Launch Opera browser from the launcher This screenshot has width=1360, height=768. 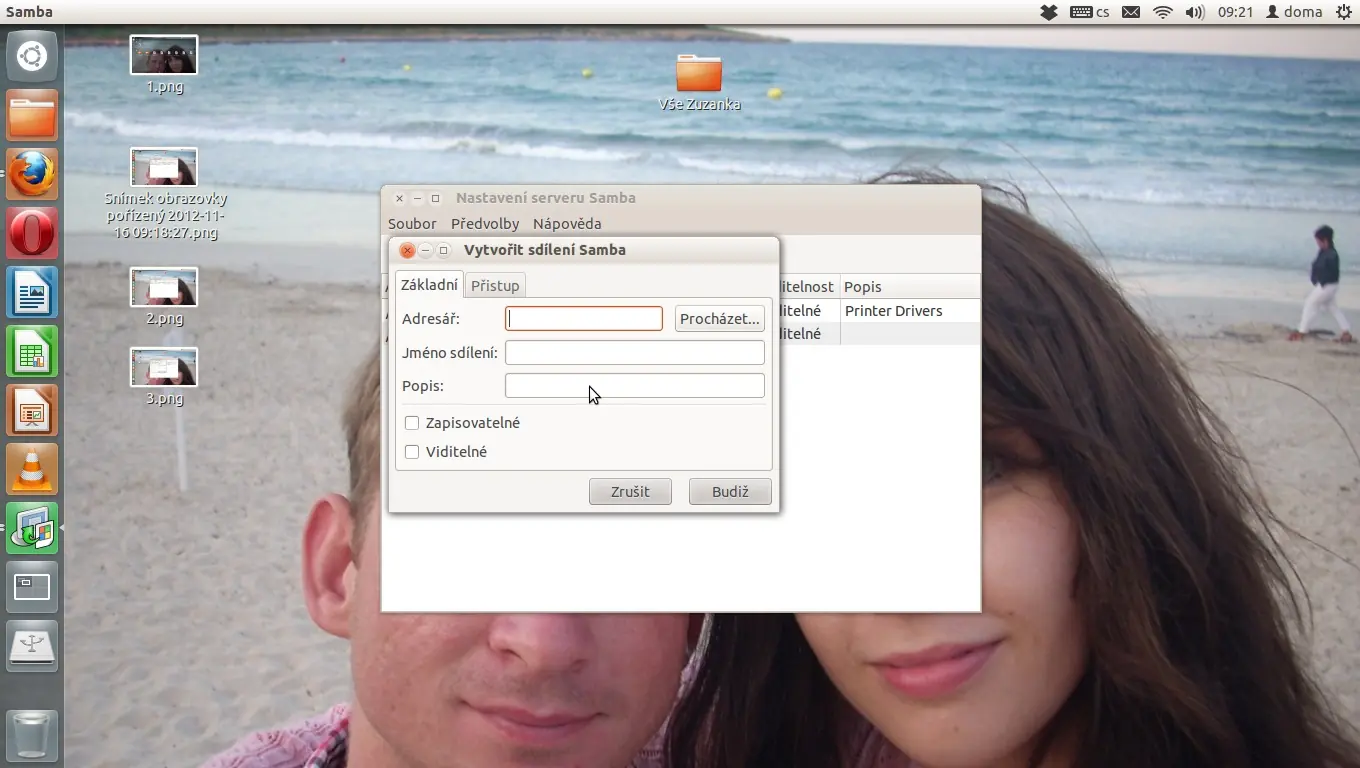pos(32,233)
